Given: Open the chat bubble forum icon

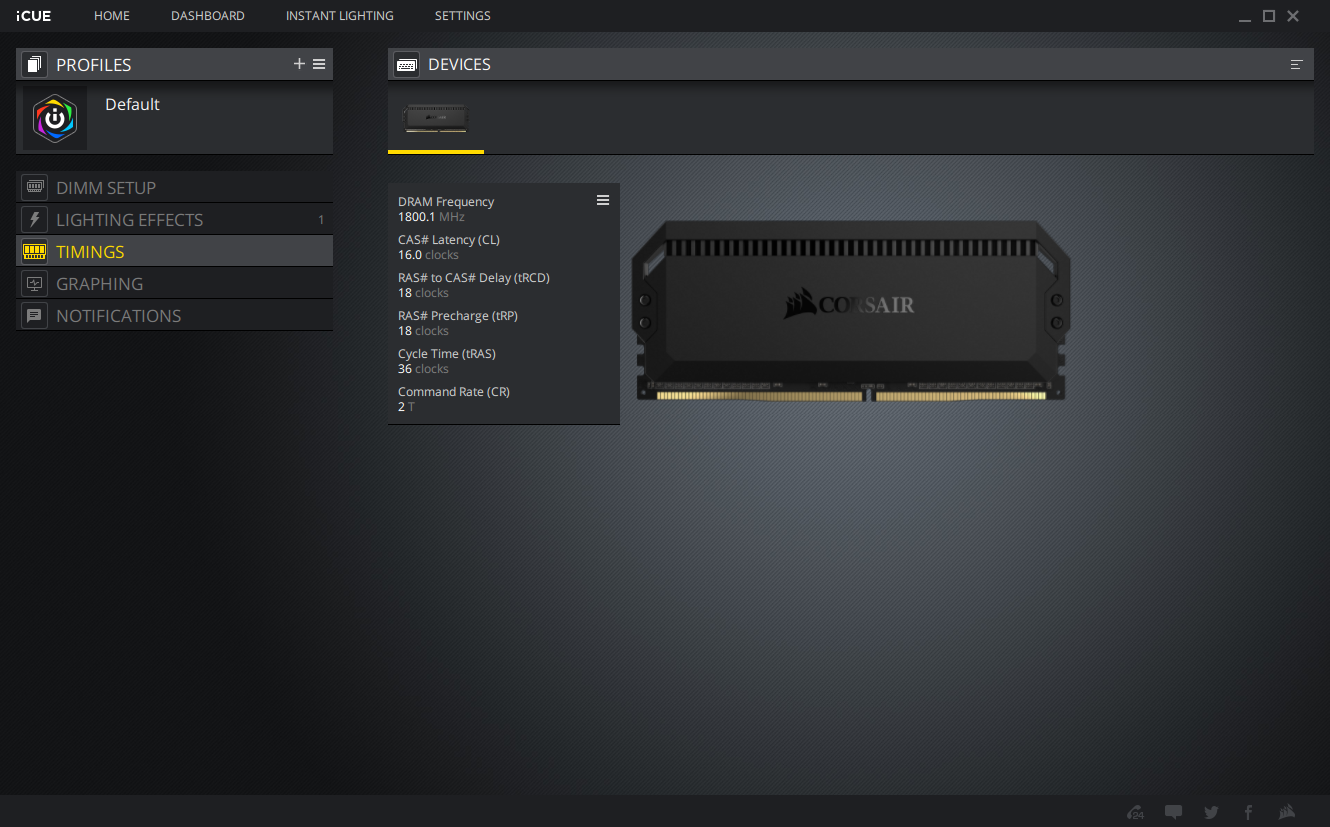Looking at the screenshot, I should click(x=1174, y=812).
